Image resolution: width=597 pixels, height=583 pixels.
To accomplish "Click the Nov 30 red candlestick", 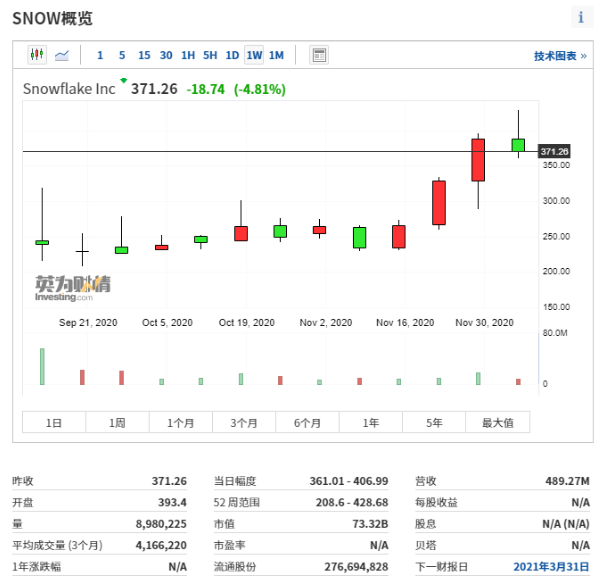I will [x=478, y=160].
